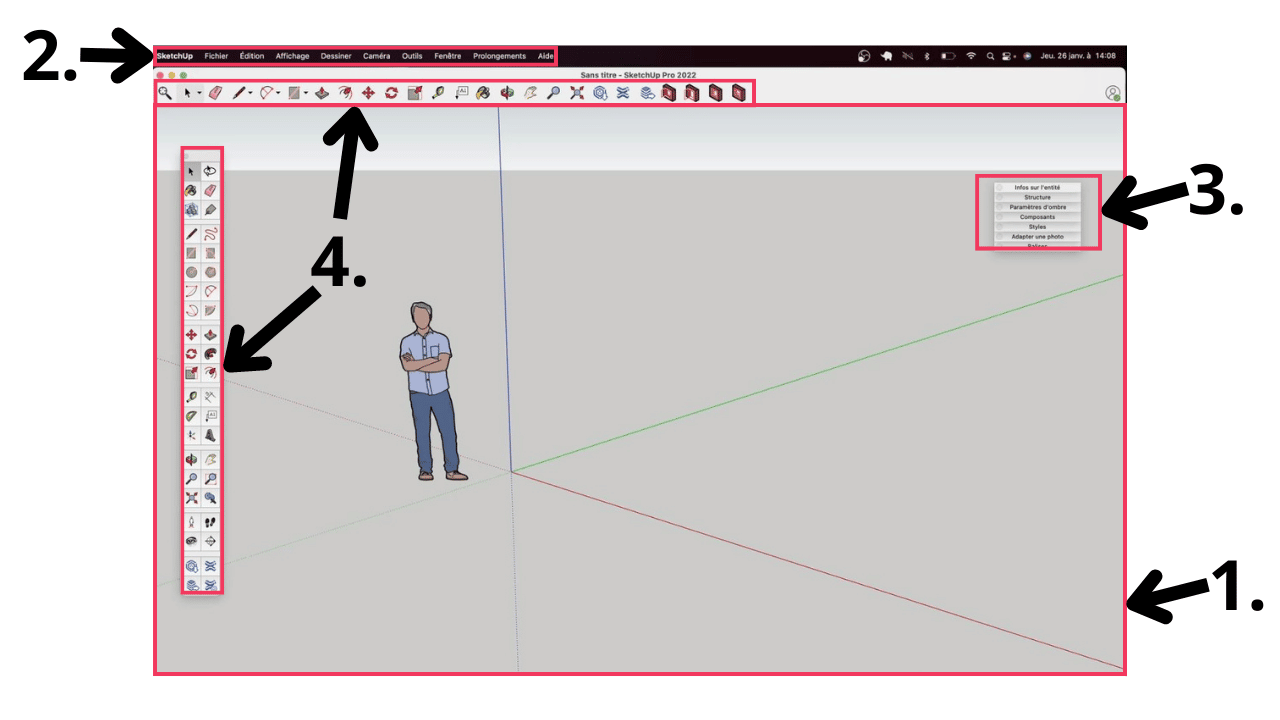The height and width of the screenshot is (720, 1280).
Task: Open the Affichage menu
Action: [293, 56]
